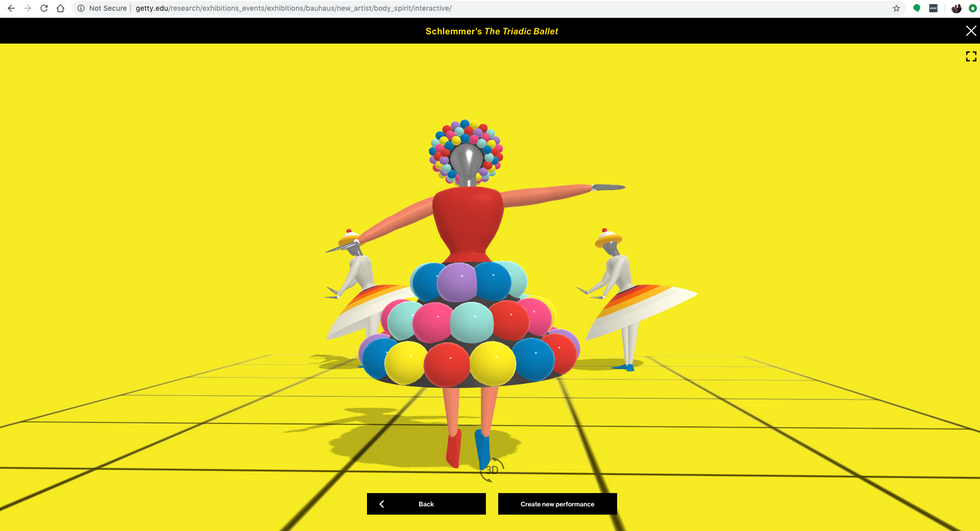Click the Back button
Screen dimensions: 980x531
coord(426,504)
